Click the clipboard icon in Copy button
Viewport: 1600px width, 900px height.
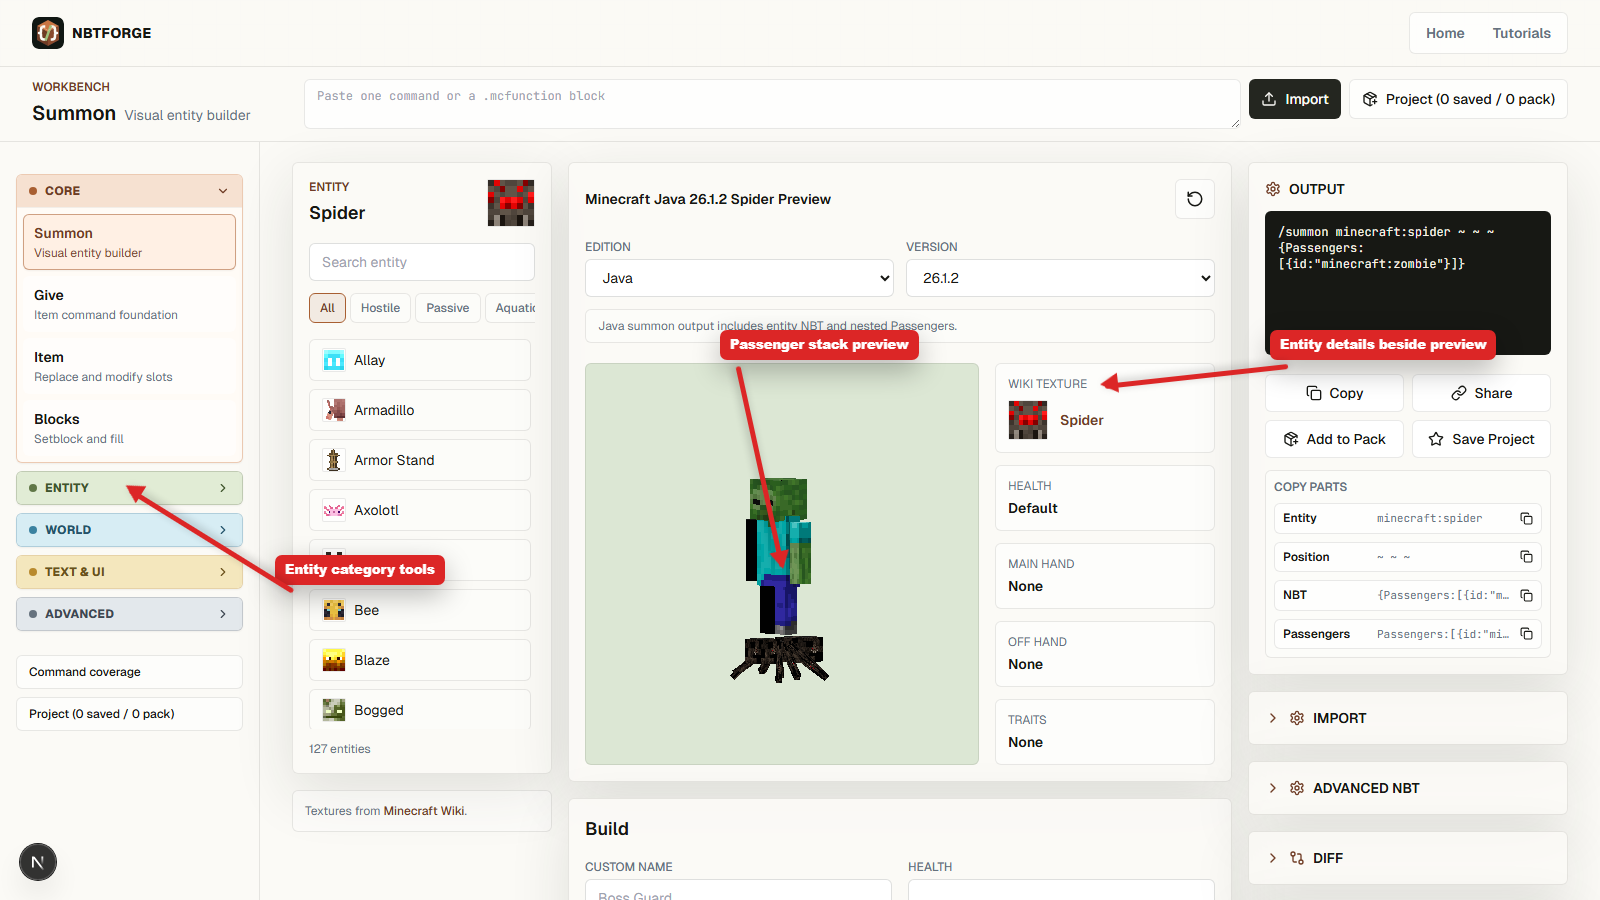1314,393
